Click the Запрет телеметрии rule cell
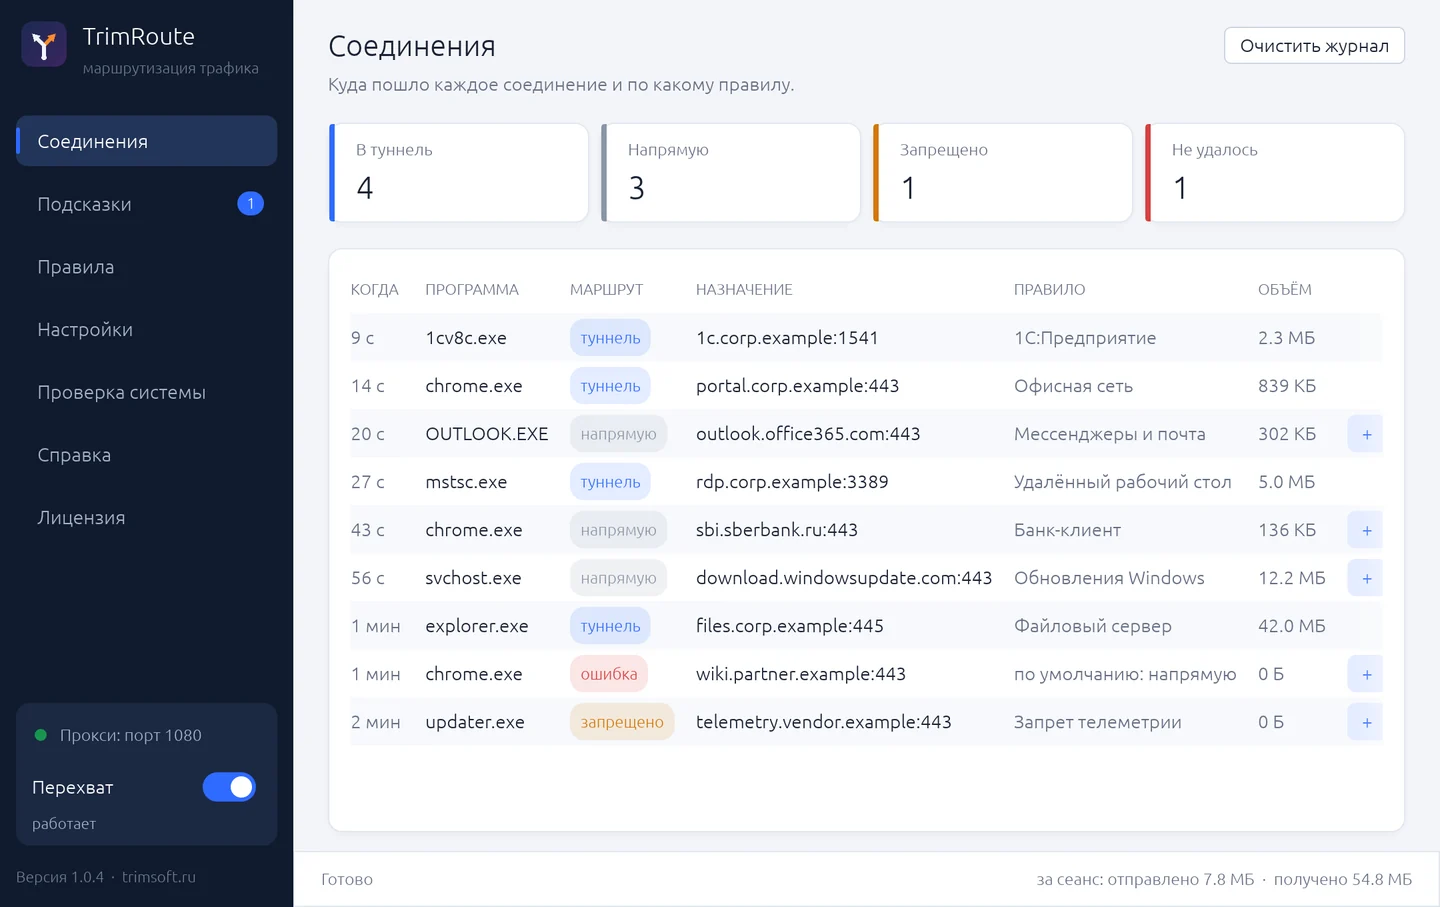This screenshot has width=1440, height=907. coord(1097,722)
